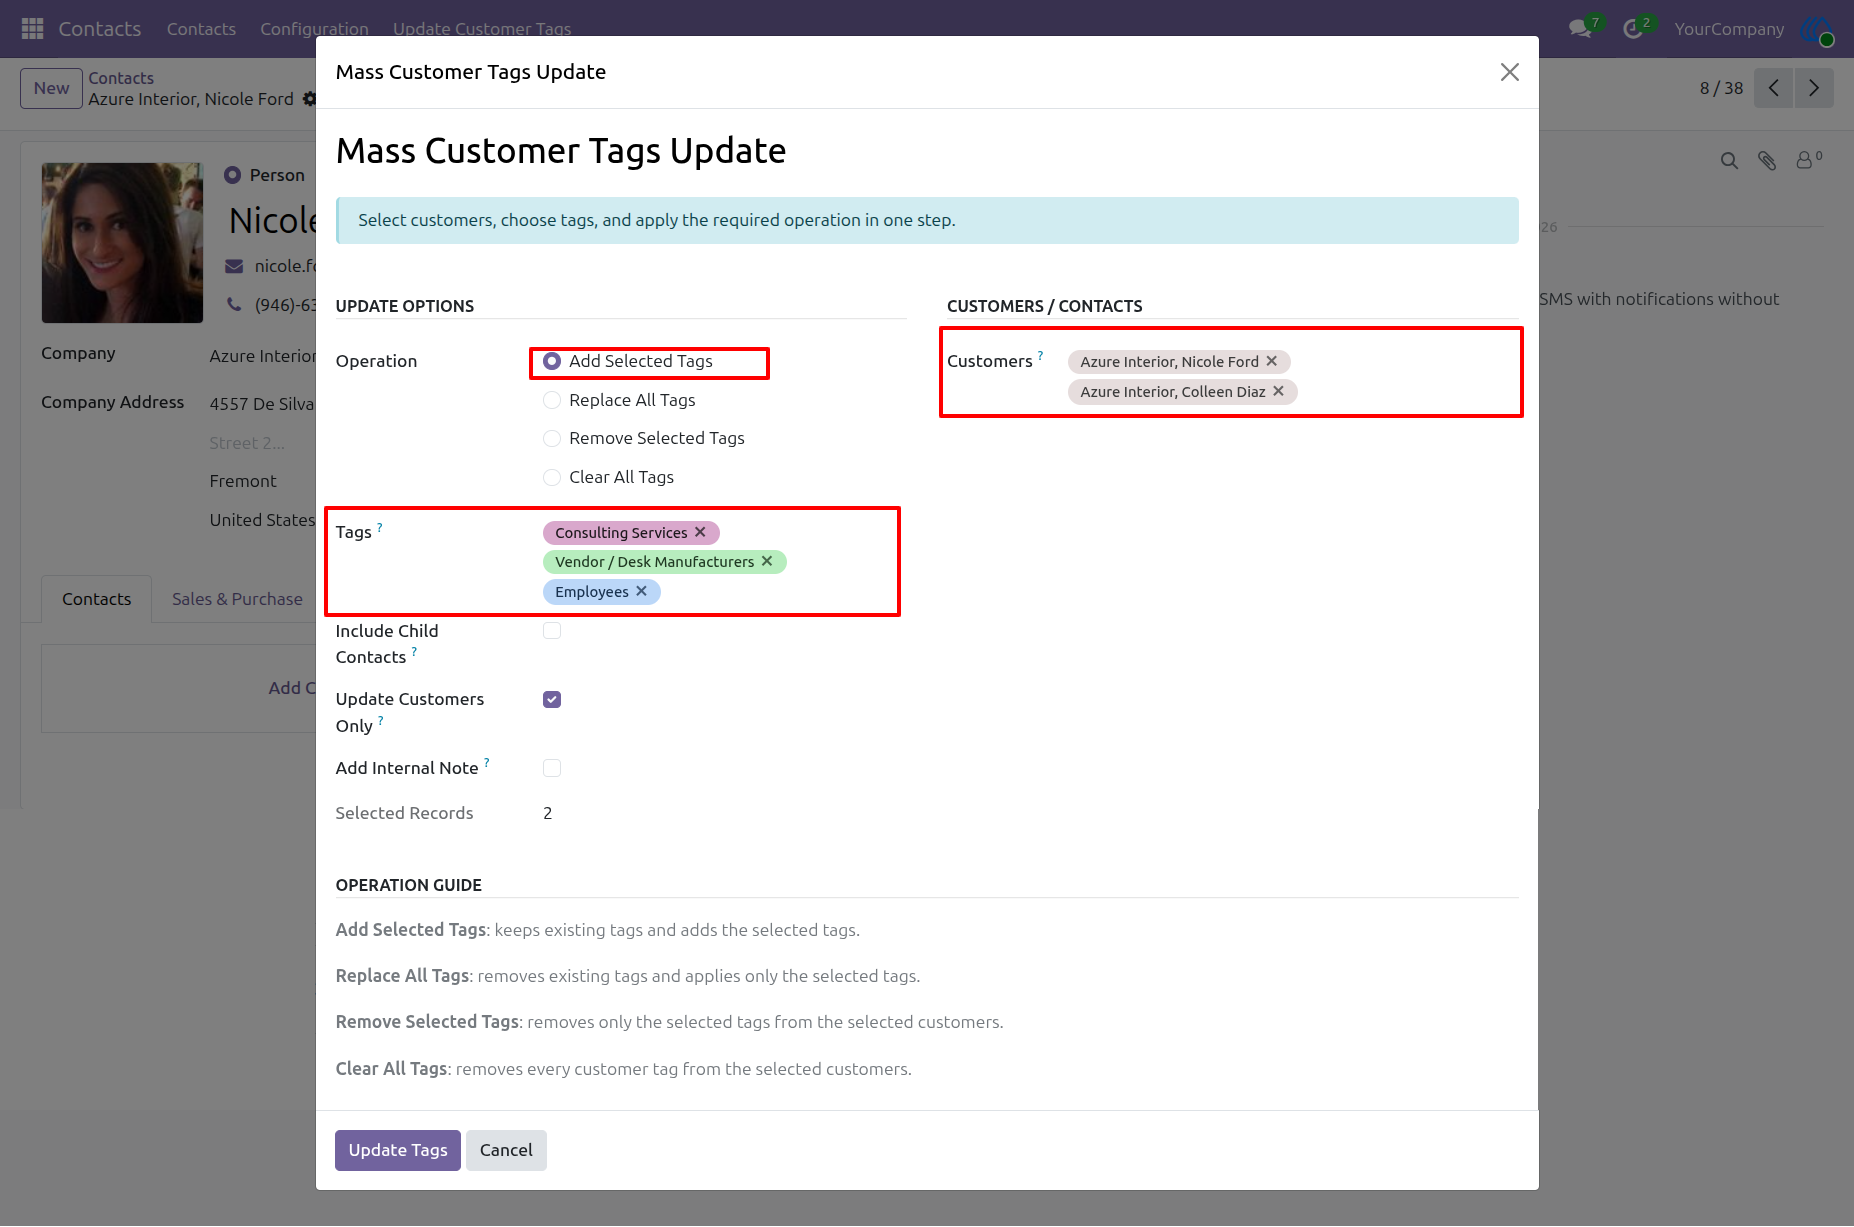Select Remove Selected Tags operation
The width and height of the screenshot is (1854, 1227).
pyautogui.click(x=552, y=438)
